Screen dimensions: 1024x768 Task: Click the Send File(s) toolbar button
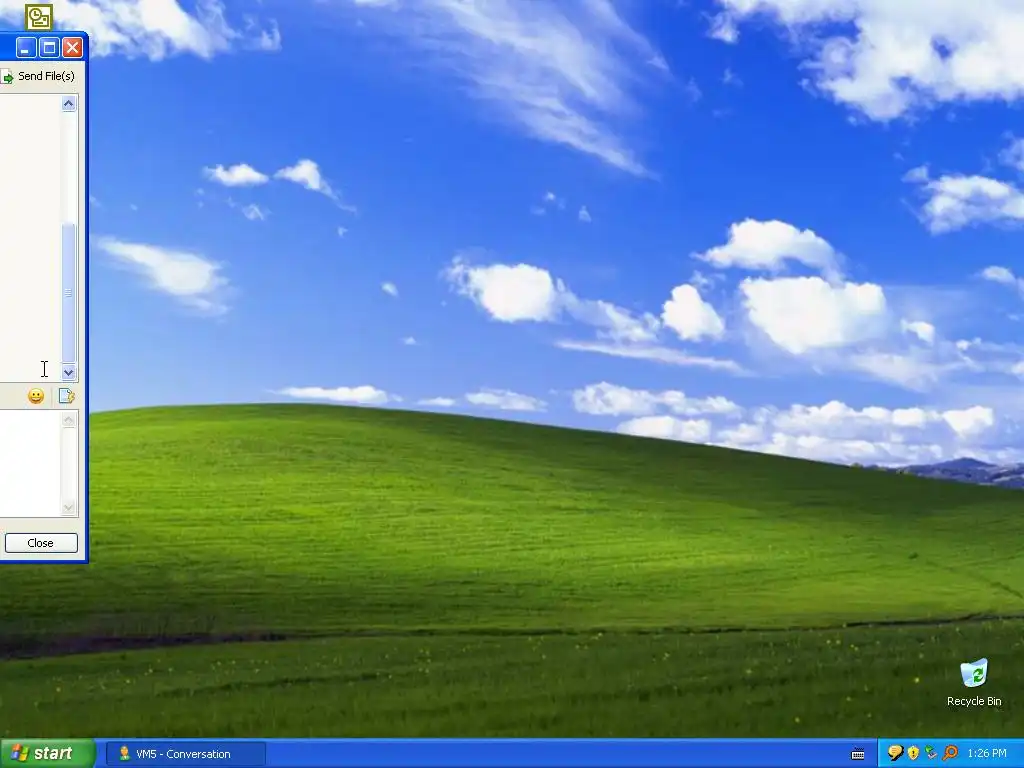38,76
